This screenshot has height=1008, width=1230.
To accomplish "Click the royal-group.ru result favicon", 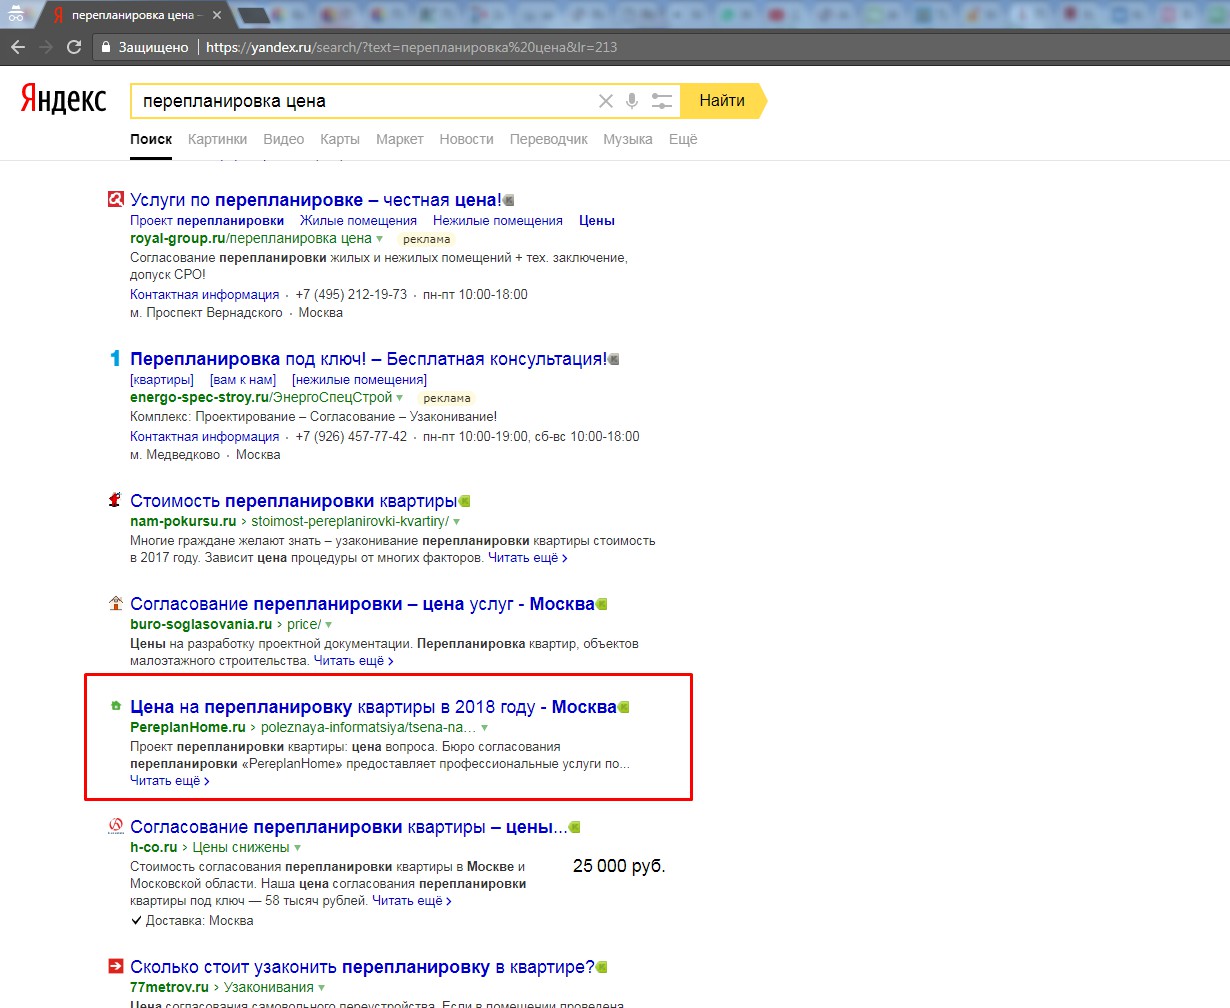I will [115, 199].
